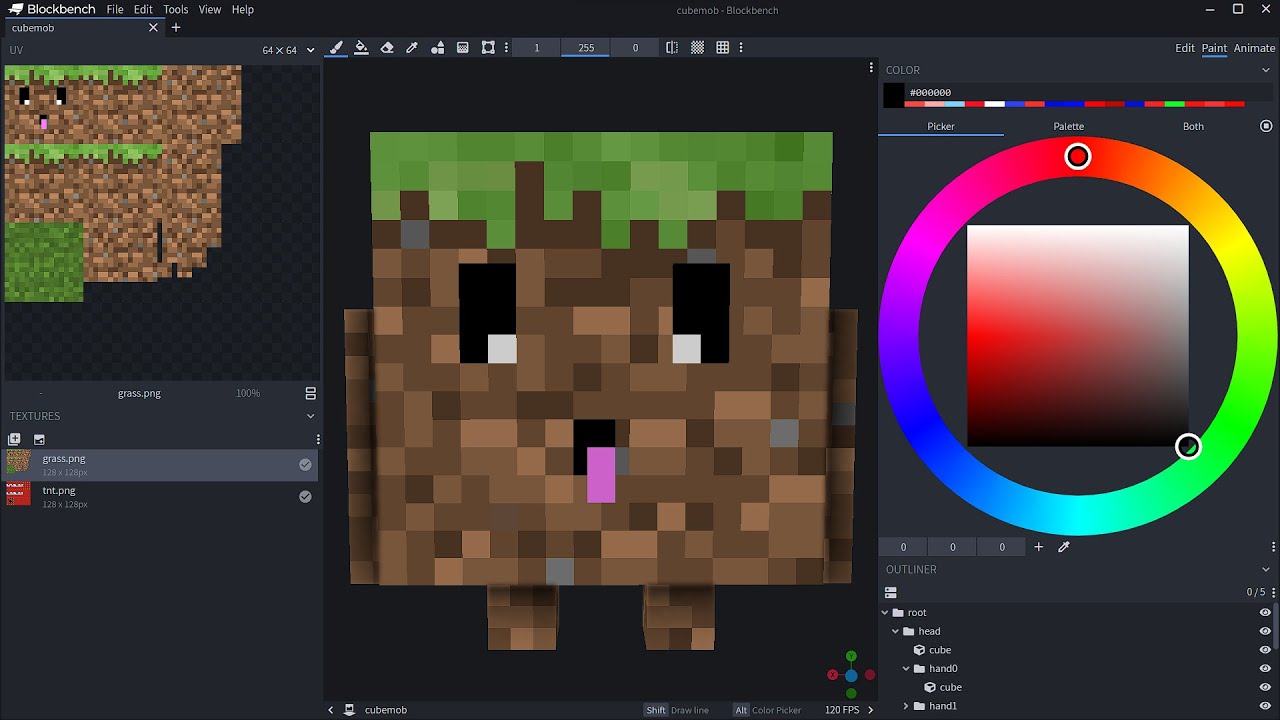Click the head cube icon
The image size is (1280, 720).
[x=920, y=650]
